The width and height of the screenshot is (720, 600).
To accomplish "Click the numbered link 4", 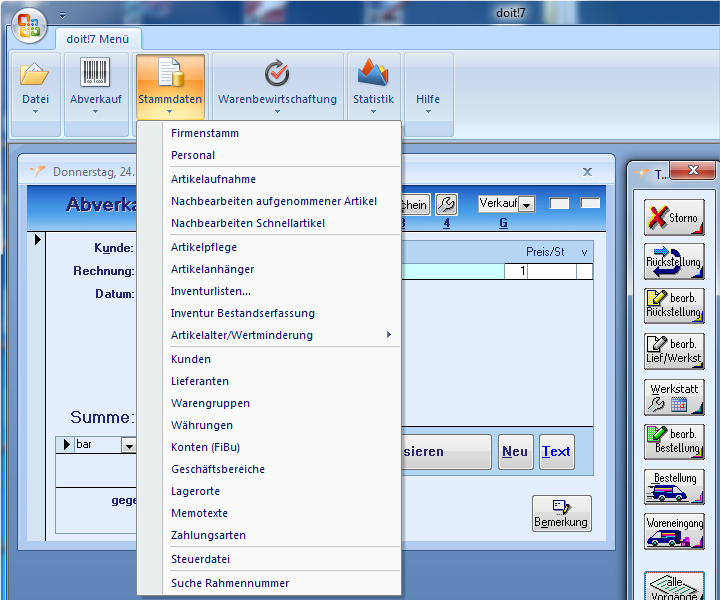I will pyautogui.click(x=447, y=224).
